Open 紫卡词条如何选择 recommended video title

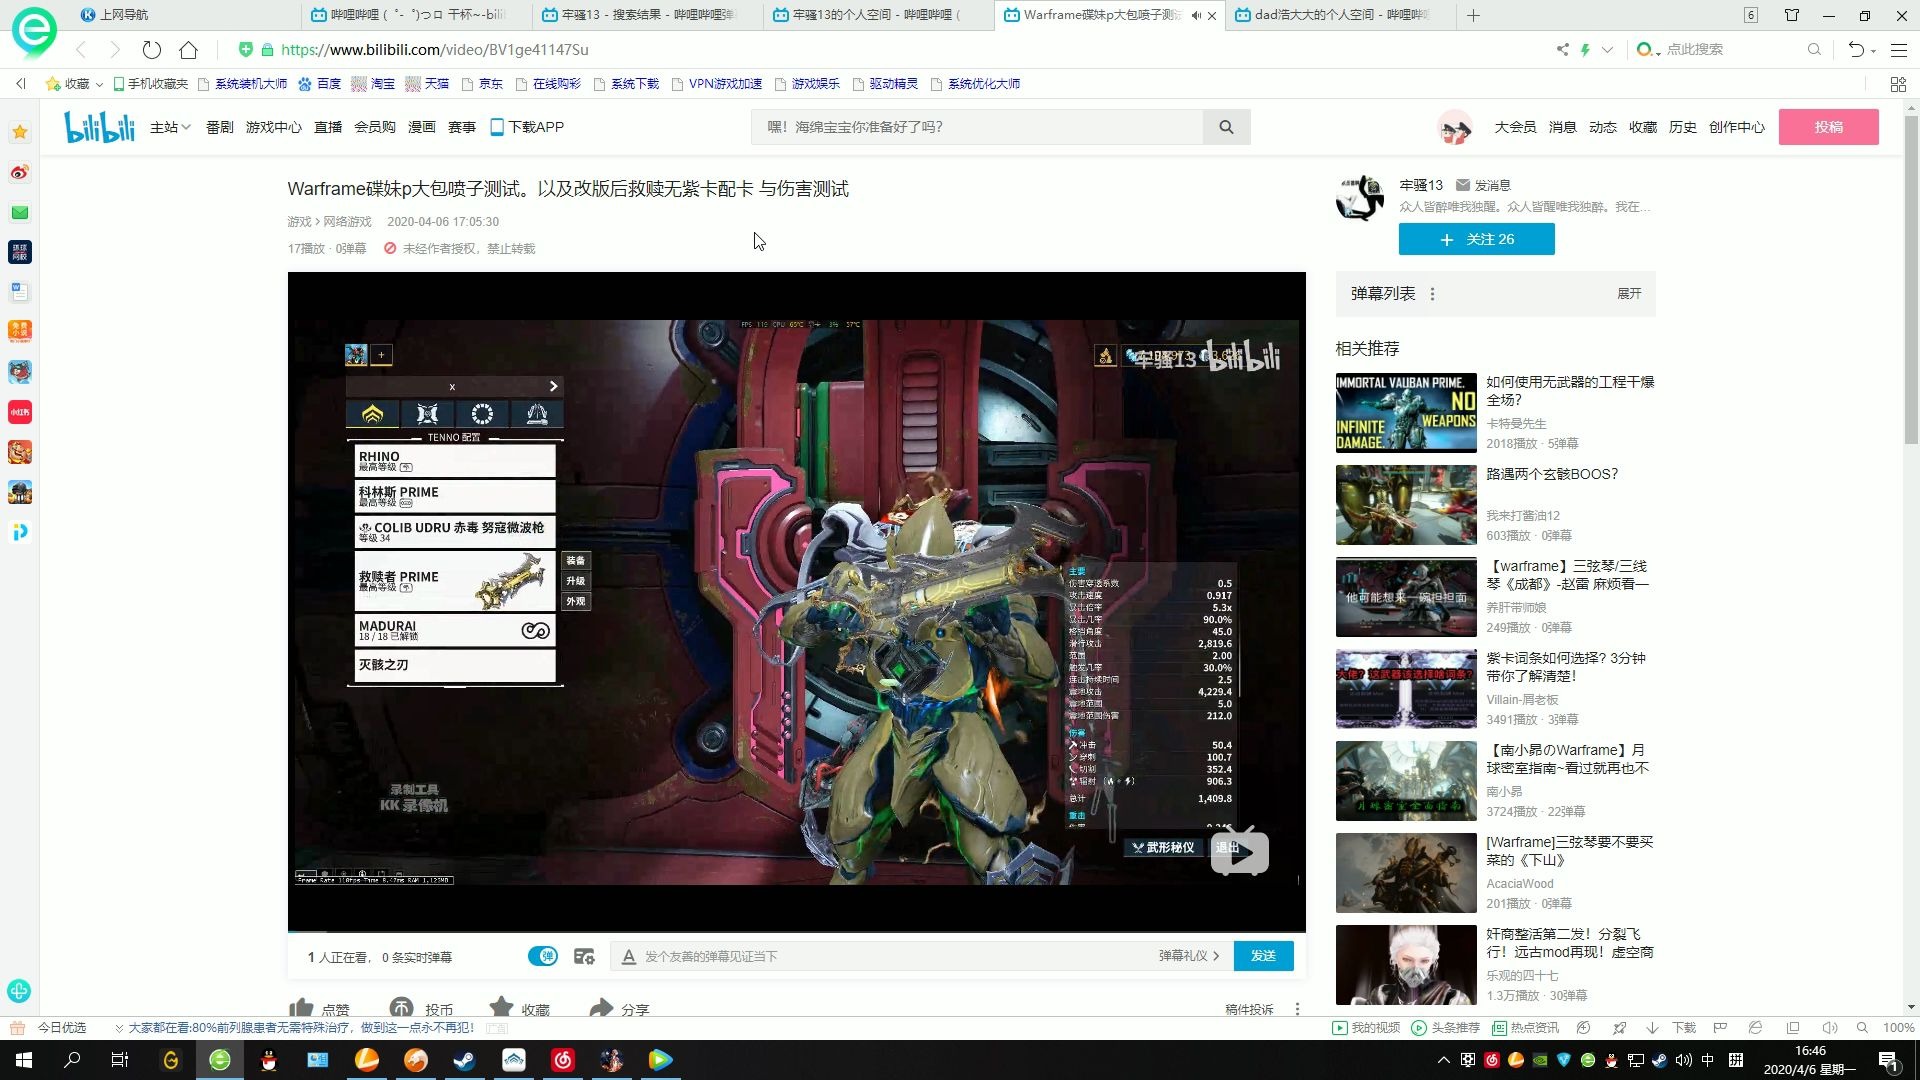click(x=1565, y=667)
